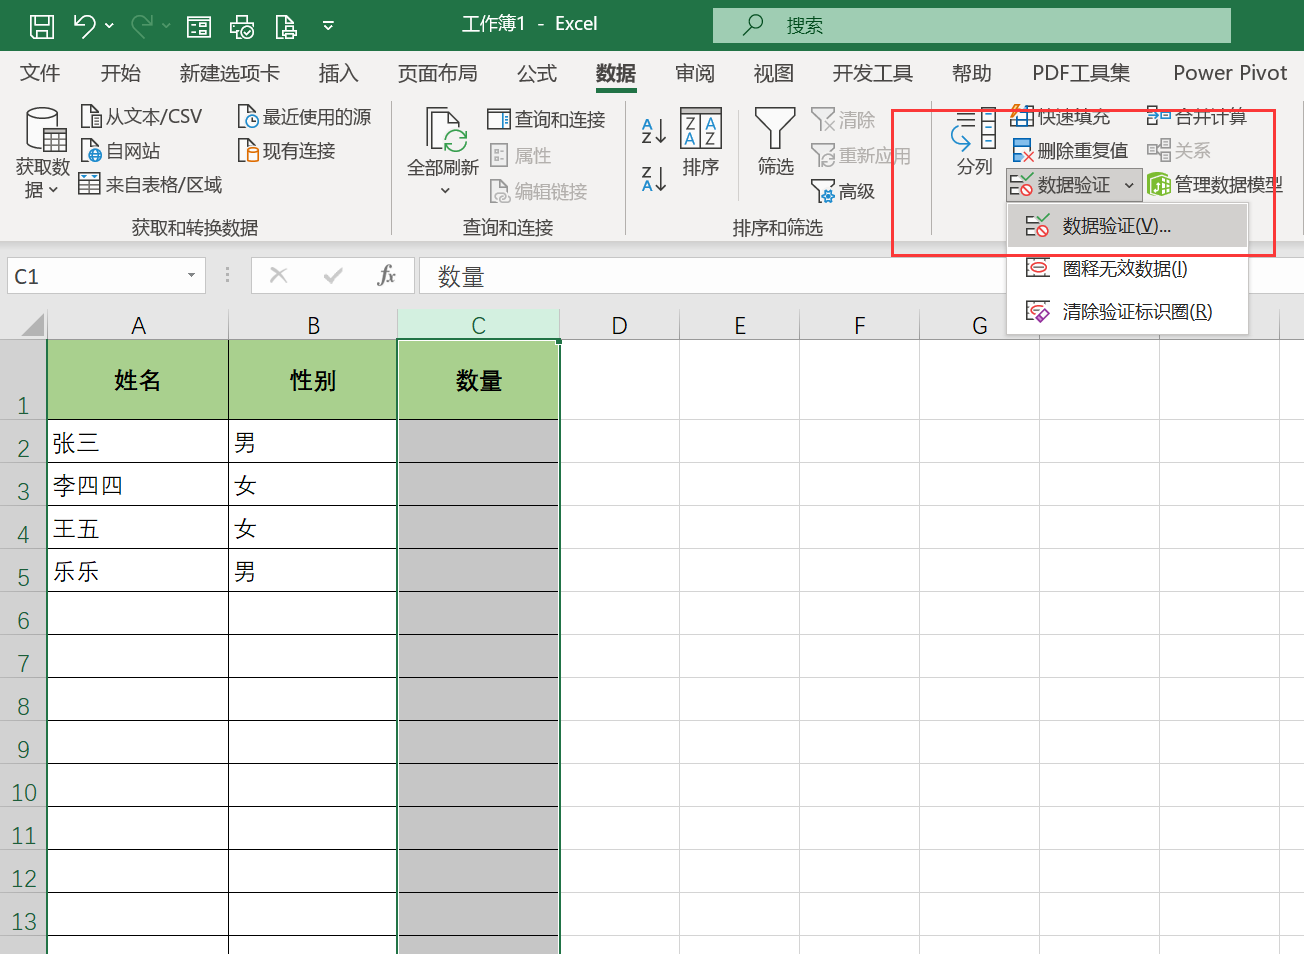Click the Save icon in title bar

pyautogui.click(x=42, y=26)
